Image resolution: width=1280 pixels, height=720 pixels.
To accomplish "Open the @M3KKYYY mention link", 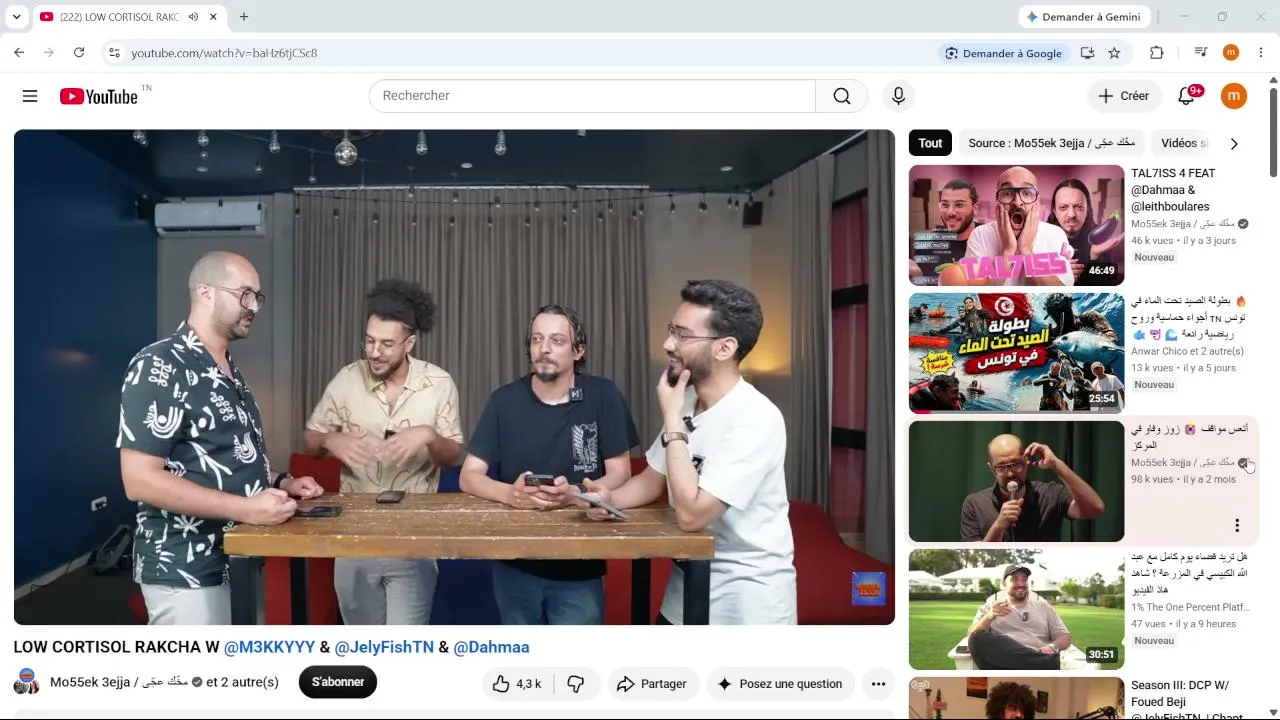I will (269, 647).
